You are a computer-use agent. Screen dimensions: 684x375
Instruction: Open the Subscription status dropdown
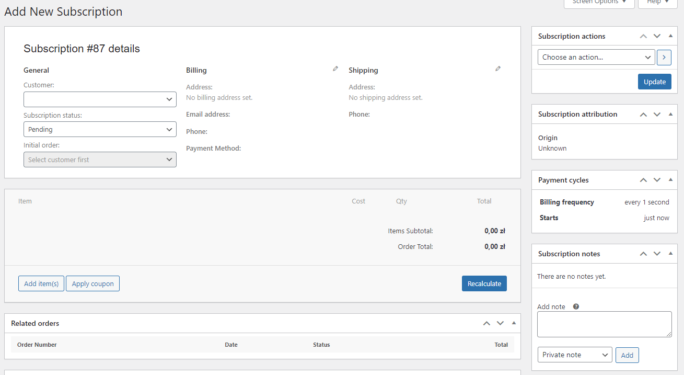click(x=100, y=130)
